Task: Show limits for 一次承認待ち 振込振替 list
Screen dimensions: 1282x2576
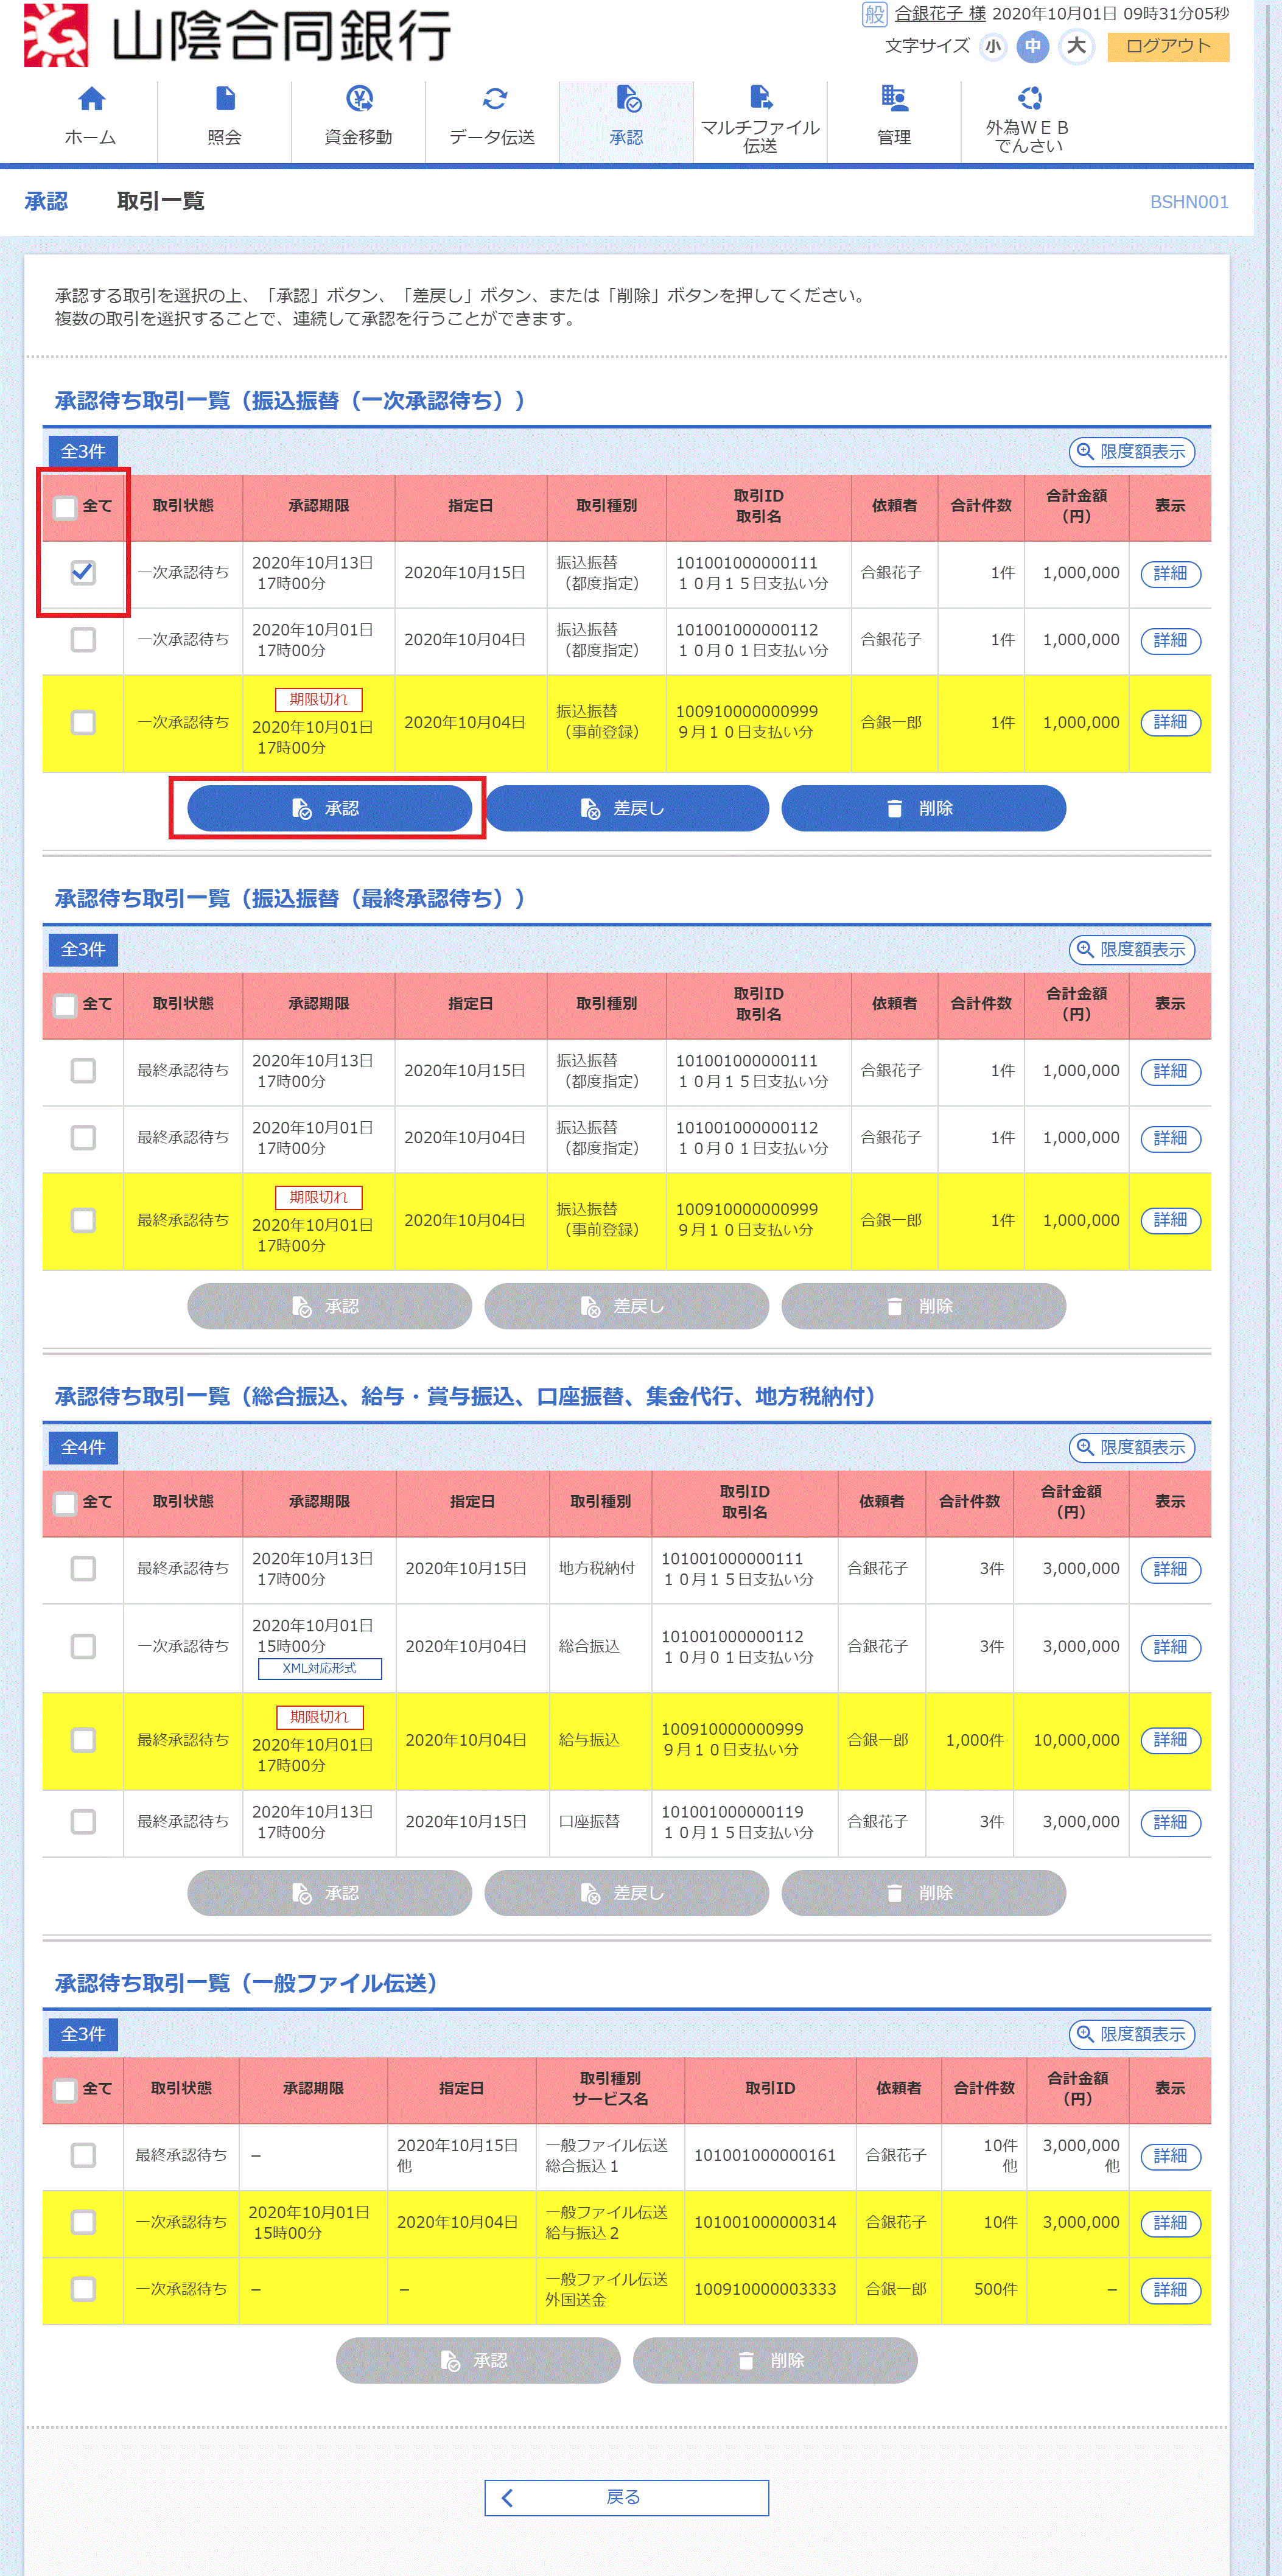Action: [x=1132, y=452]
